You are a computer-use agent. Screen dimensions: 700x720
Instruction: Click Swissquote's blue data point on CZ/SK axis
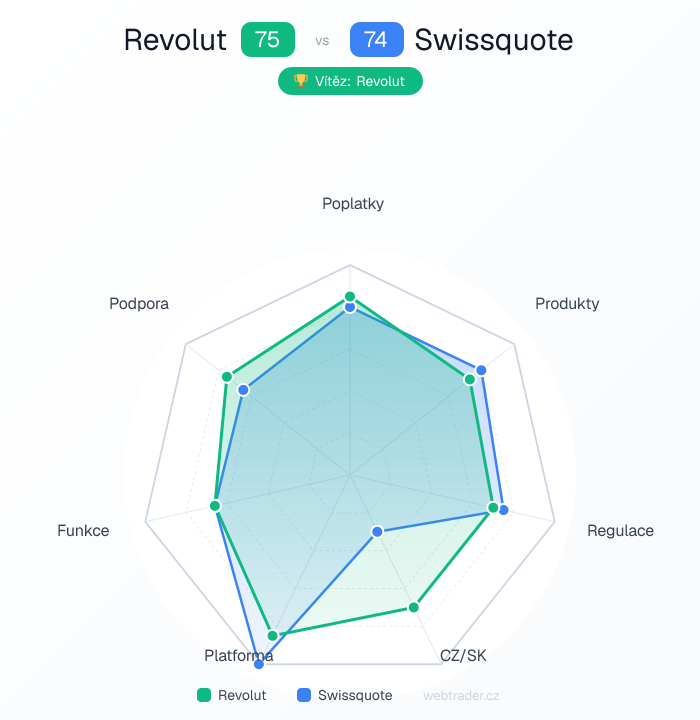(x=377, y=531)
